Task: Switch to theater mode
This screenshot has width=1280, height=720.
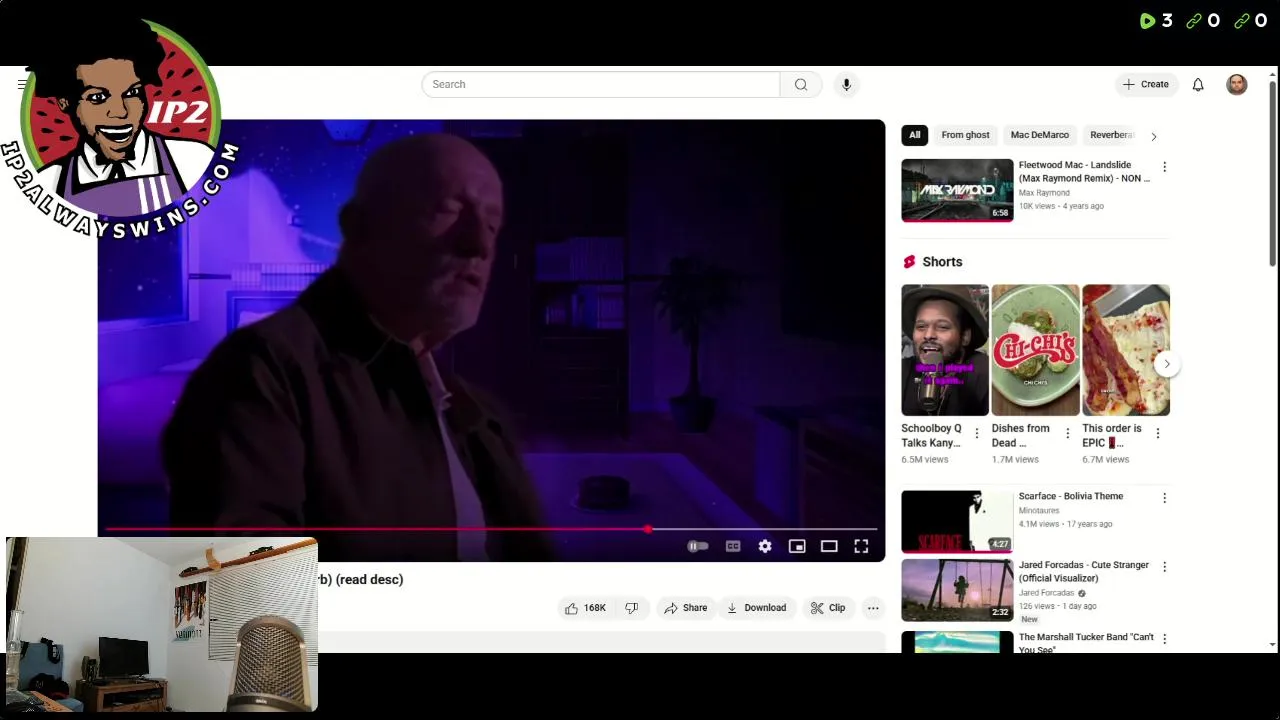Action: point(829,546)
